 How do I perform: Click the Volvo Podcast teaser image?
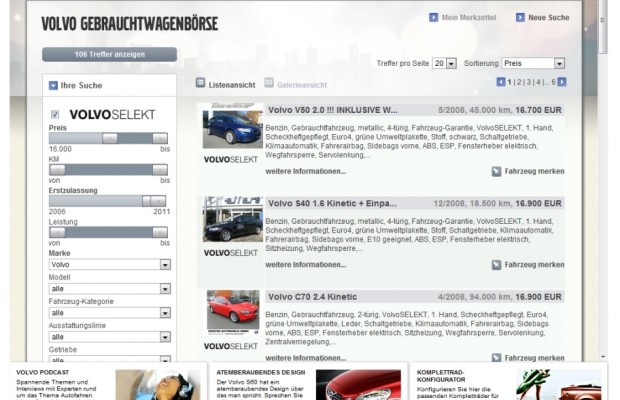pyautogui.click(x=158, y=385)
